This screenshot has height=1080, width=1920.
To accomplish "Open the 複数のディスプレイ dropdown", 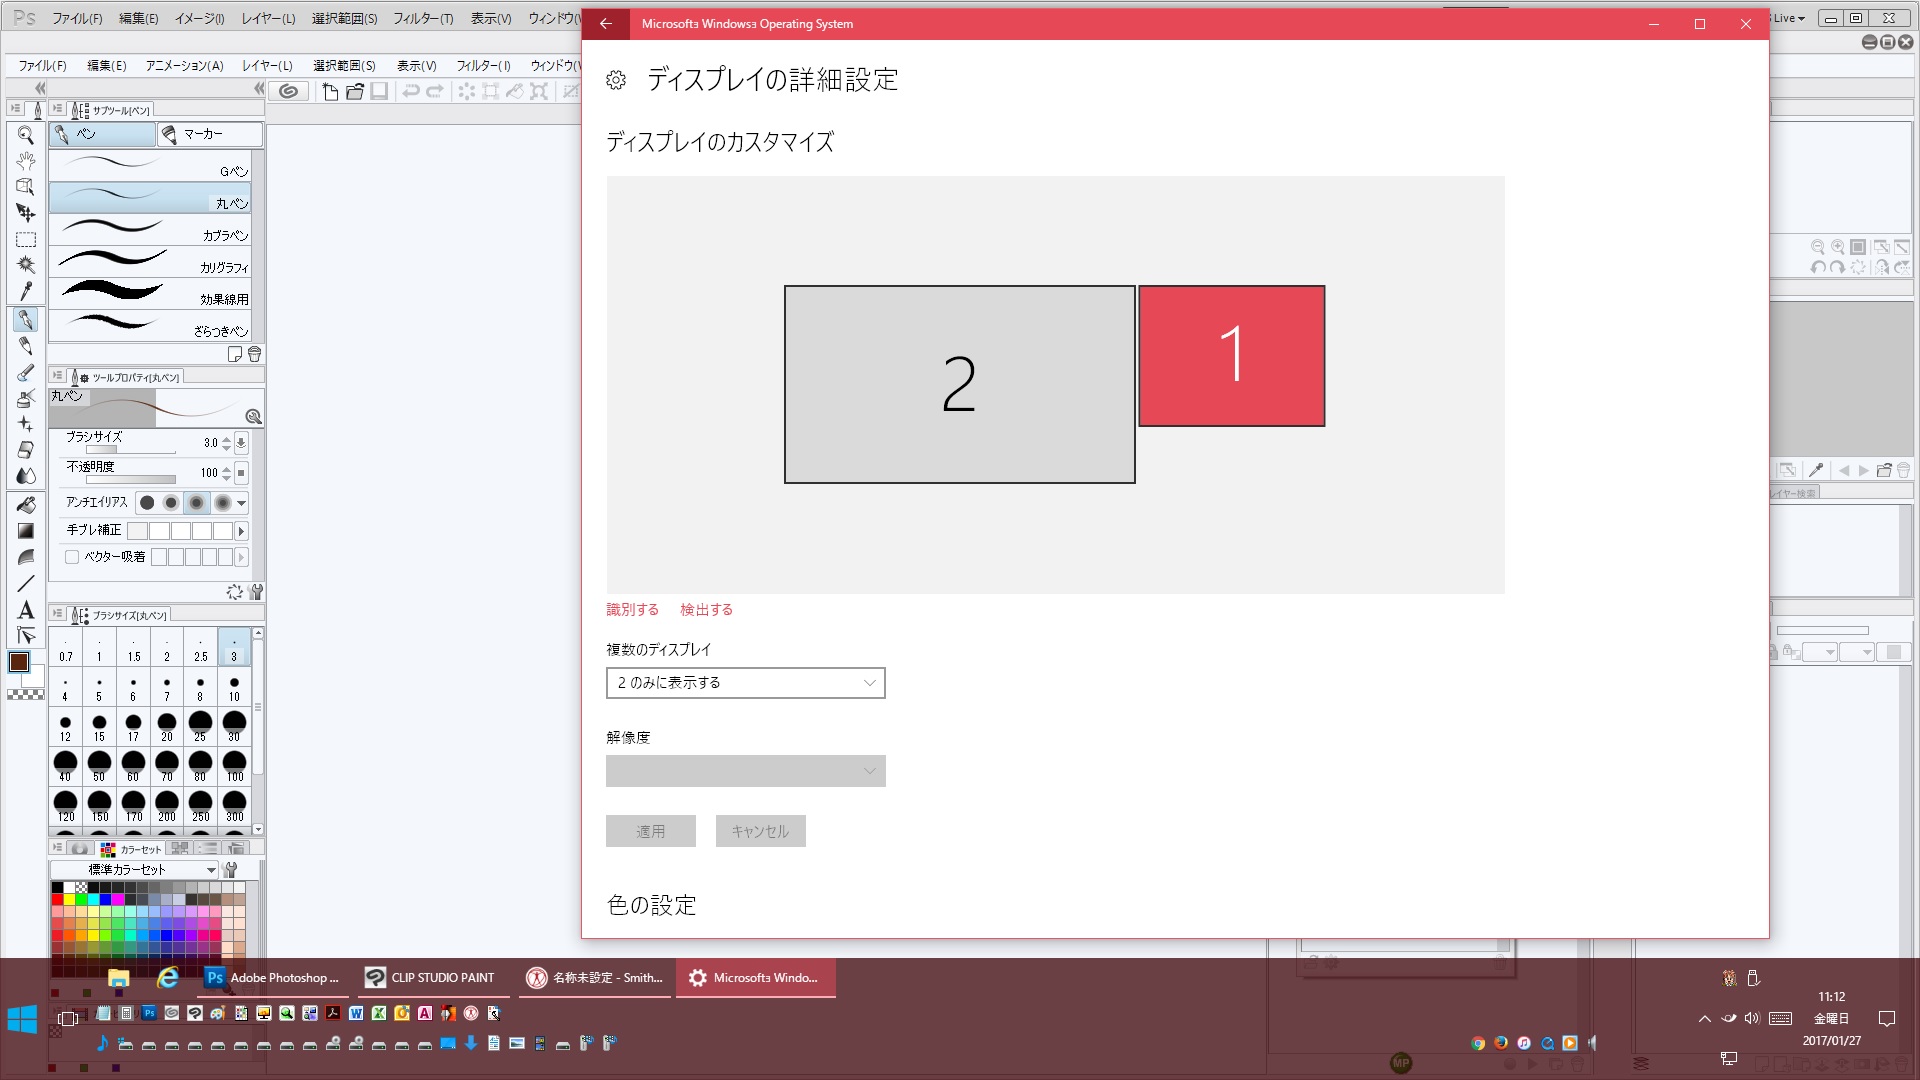I will [745, 683].
